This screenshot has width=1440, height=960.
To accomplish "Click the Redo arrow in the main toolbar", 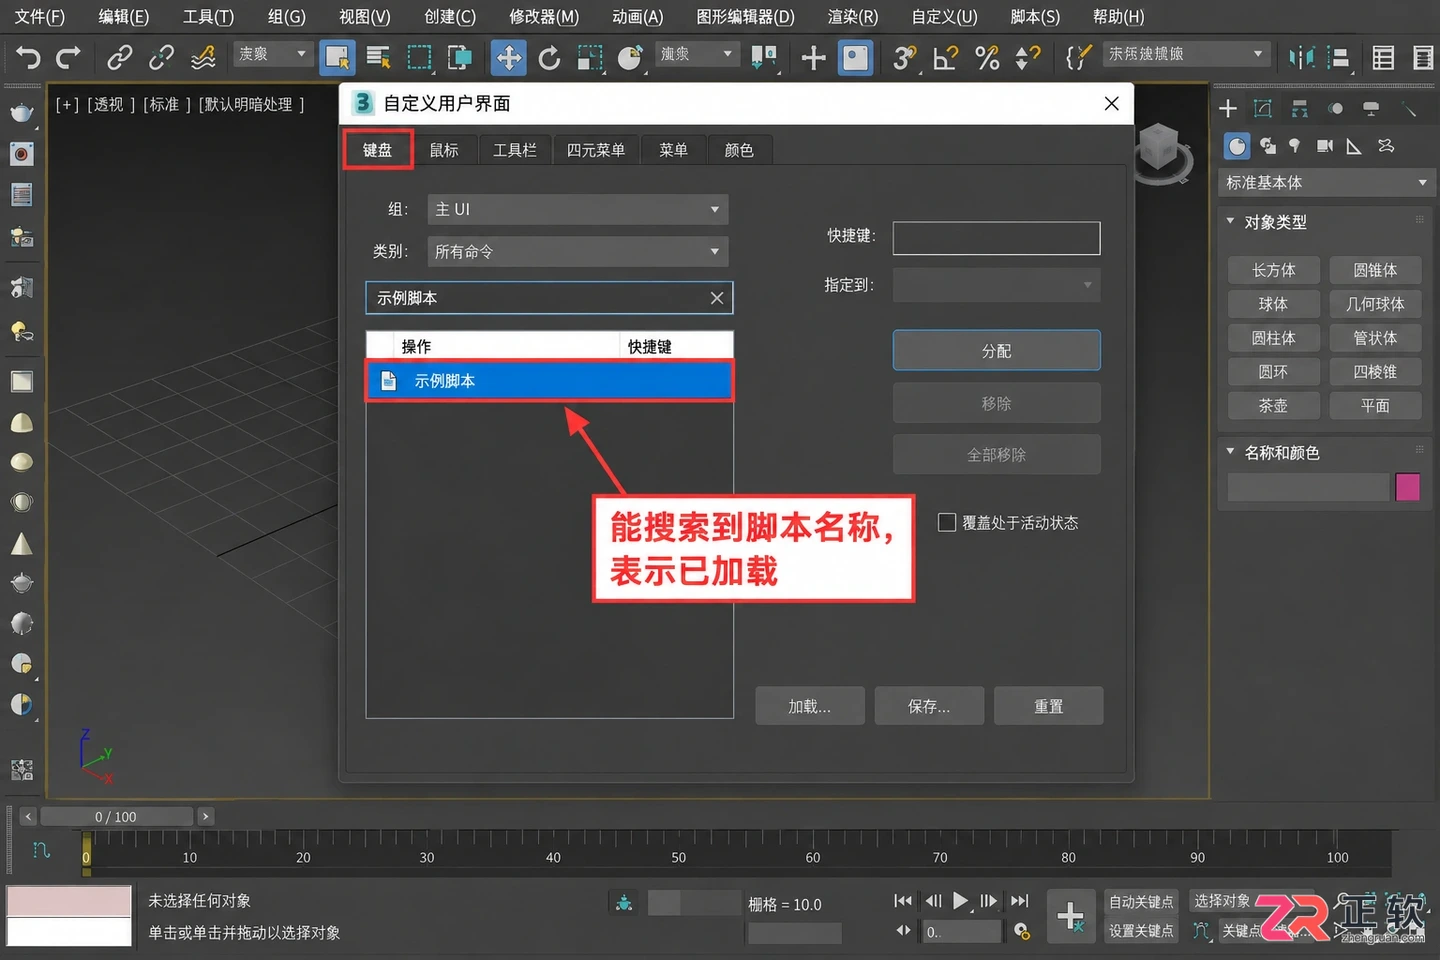I will click(x=68, y=57).
